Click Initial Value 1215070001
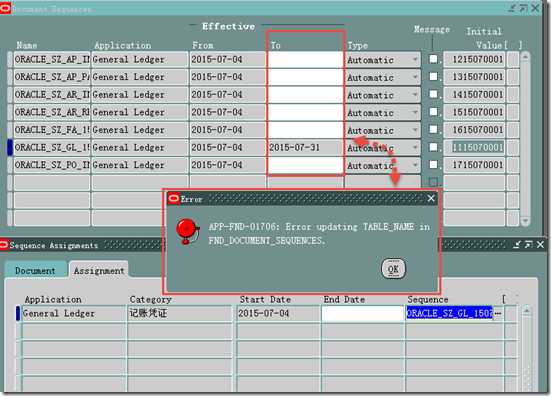The image size is (551, 396). 474,59
